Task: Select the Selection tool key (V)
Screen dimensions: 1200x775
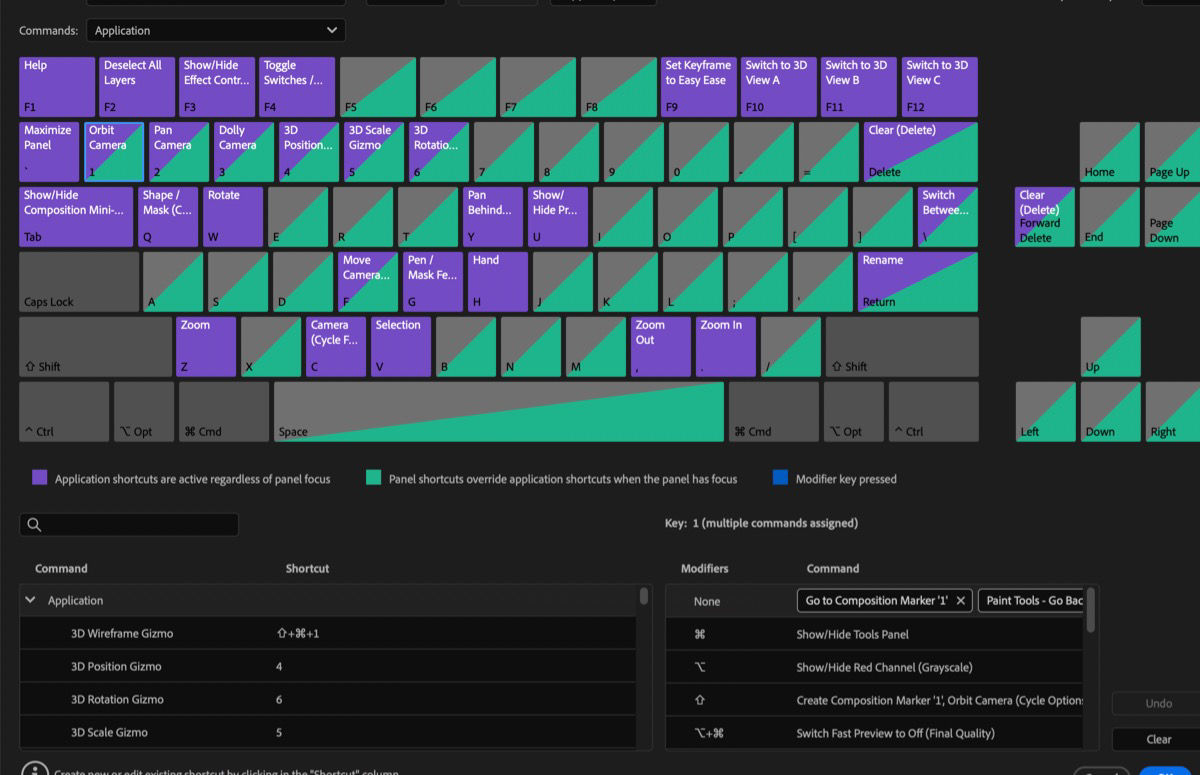Action: click(400, 345)
